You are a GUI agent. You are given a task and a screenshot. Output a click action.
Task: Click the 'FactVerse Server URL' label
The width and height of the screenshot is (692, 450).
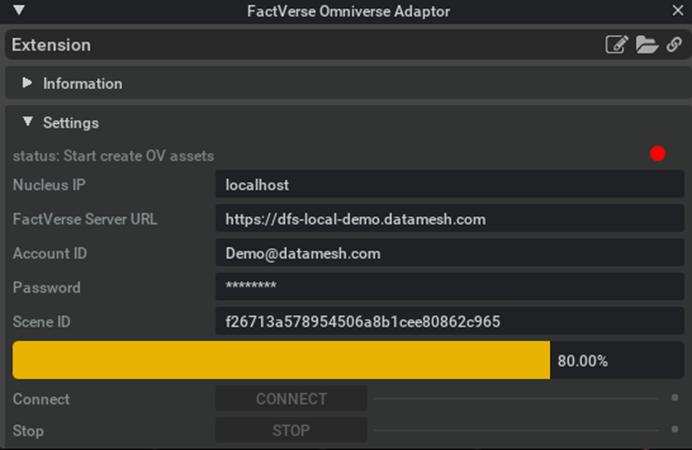click(85, 219)
